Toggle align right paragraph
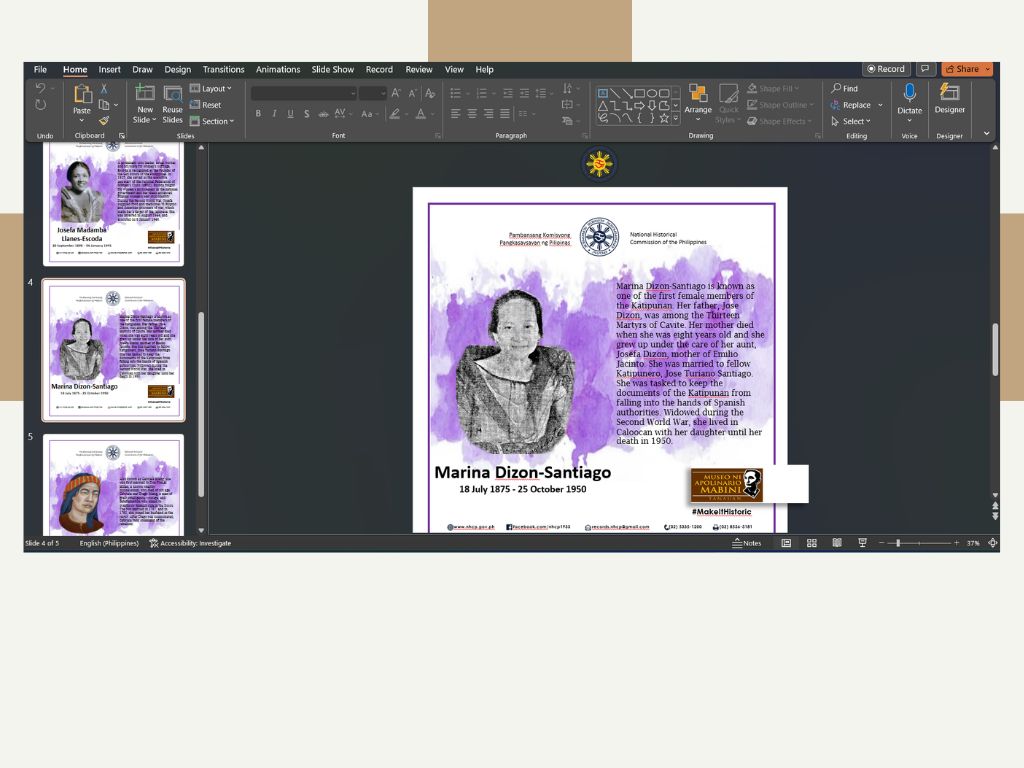Screen dimensions: 1024x768 tap(488, 114)
